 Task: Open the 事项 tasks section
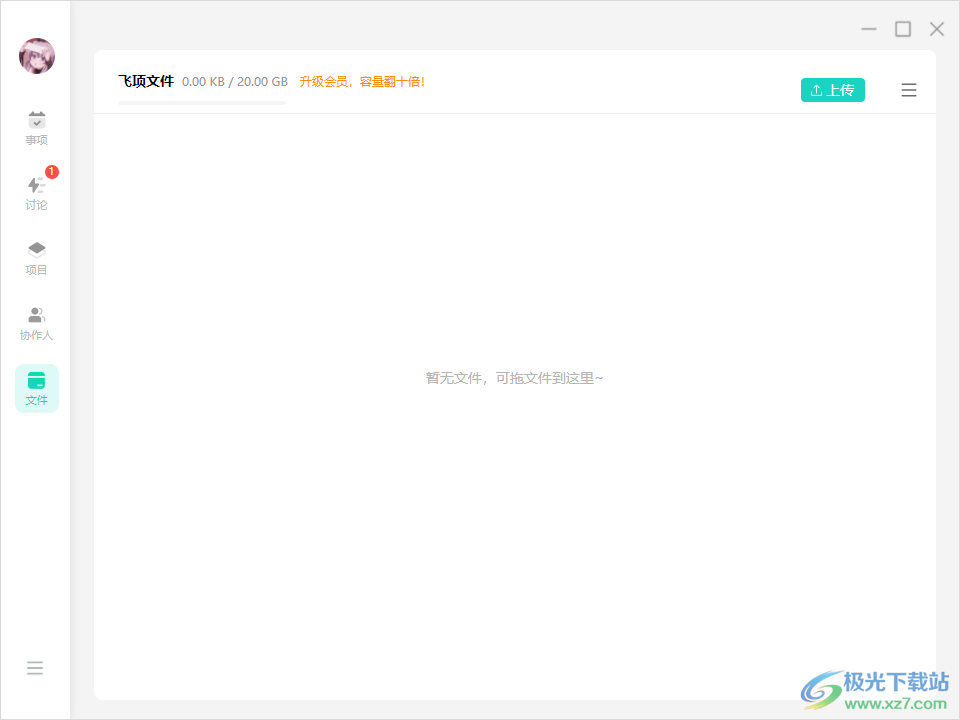[x=37, y=128]
